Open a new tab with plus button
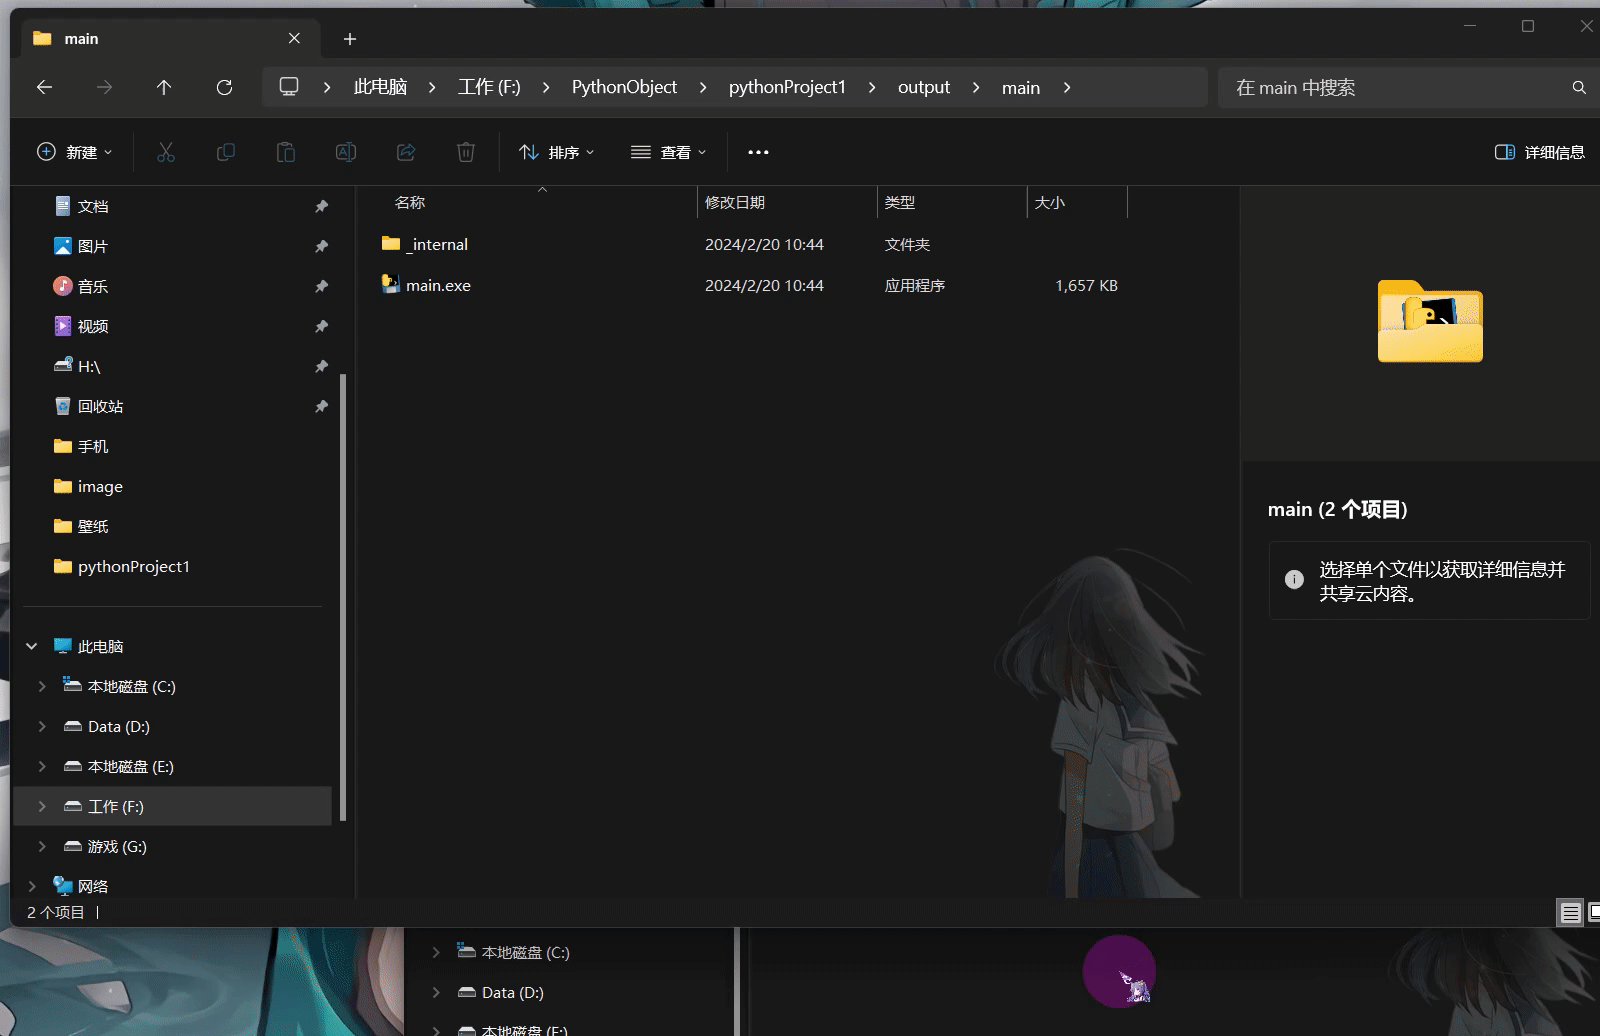 pos(349,39)
